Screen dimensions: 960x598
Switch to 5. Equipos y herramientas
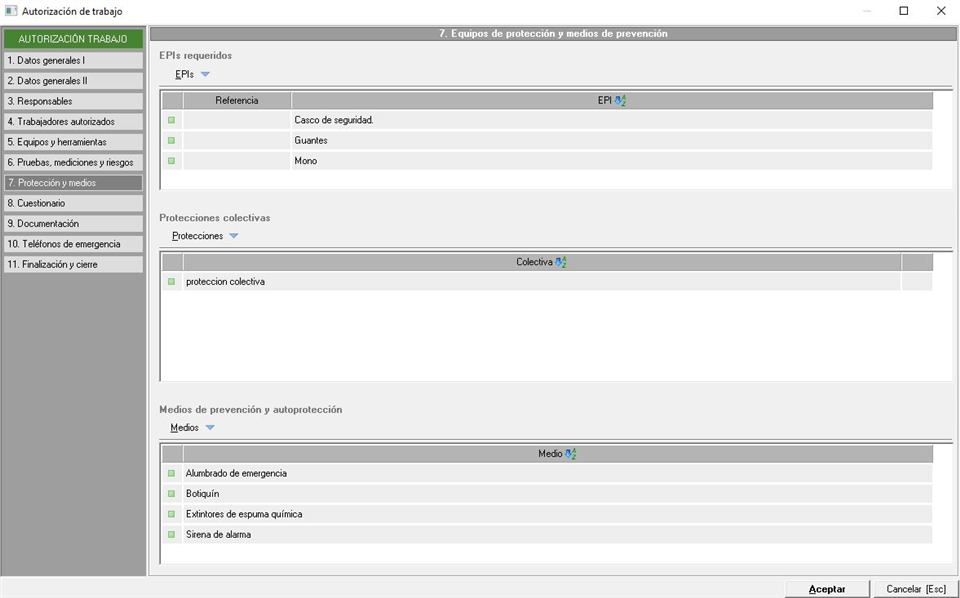(x=73, y=142)
